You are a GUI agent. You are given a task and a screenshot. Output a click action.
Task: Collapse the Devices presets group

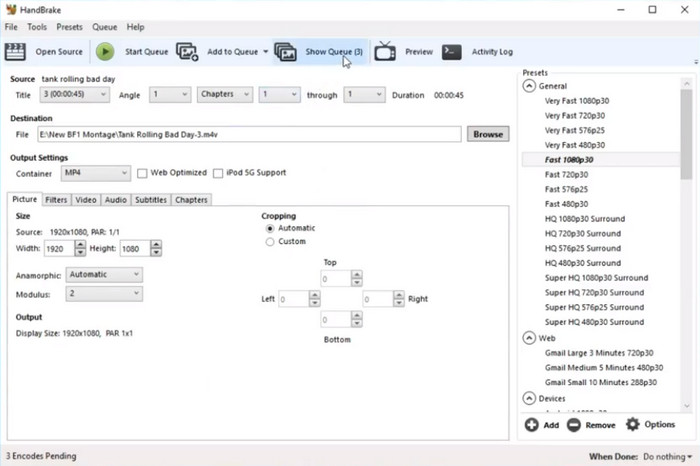(x=529, y=398)
